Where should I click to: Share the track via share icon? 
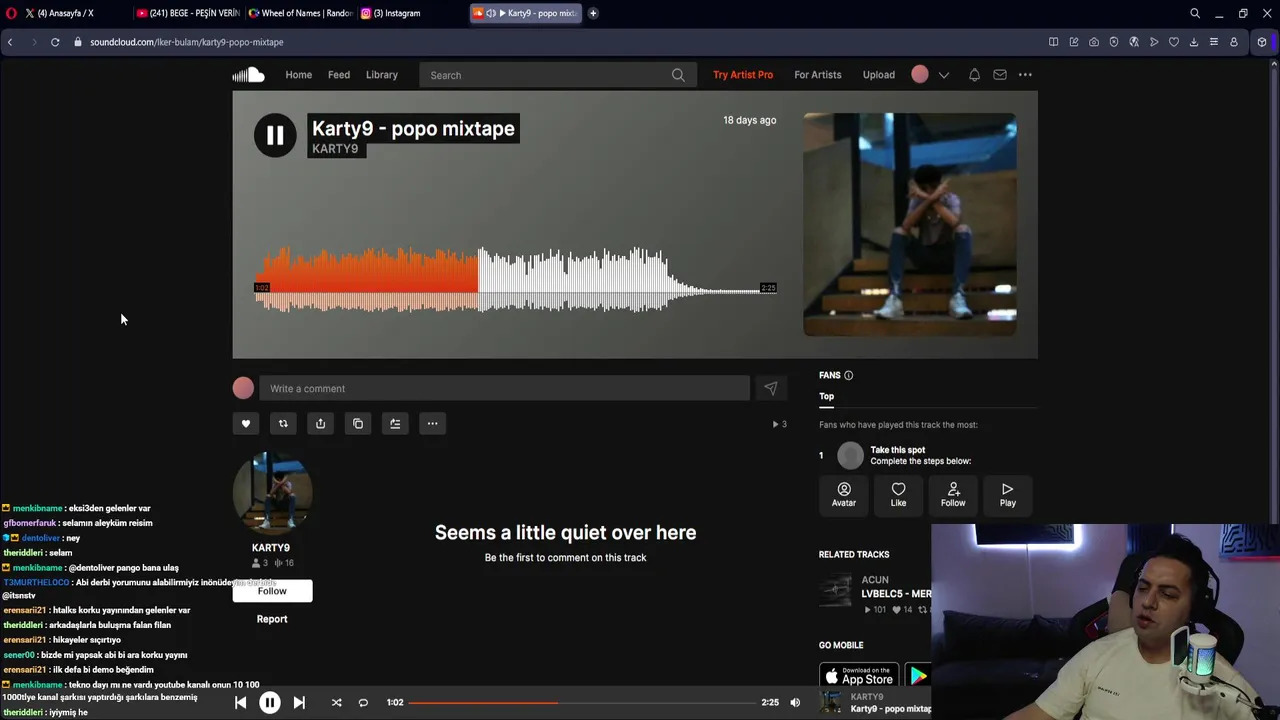click(x=320, y=424)
